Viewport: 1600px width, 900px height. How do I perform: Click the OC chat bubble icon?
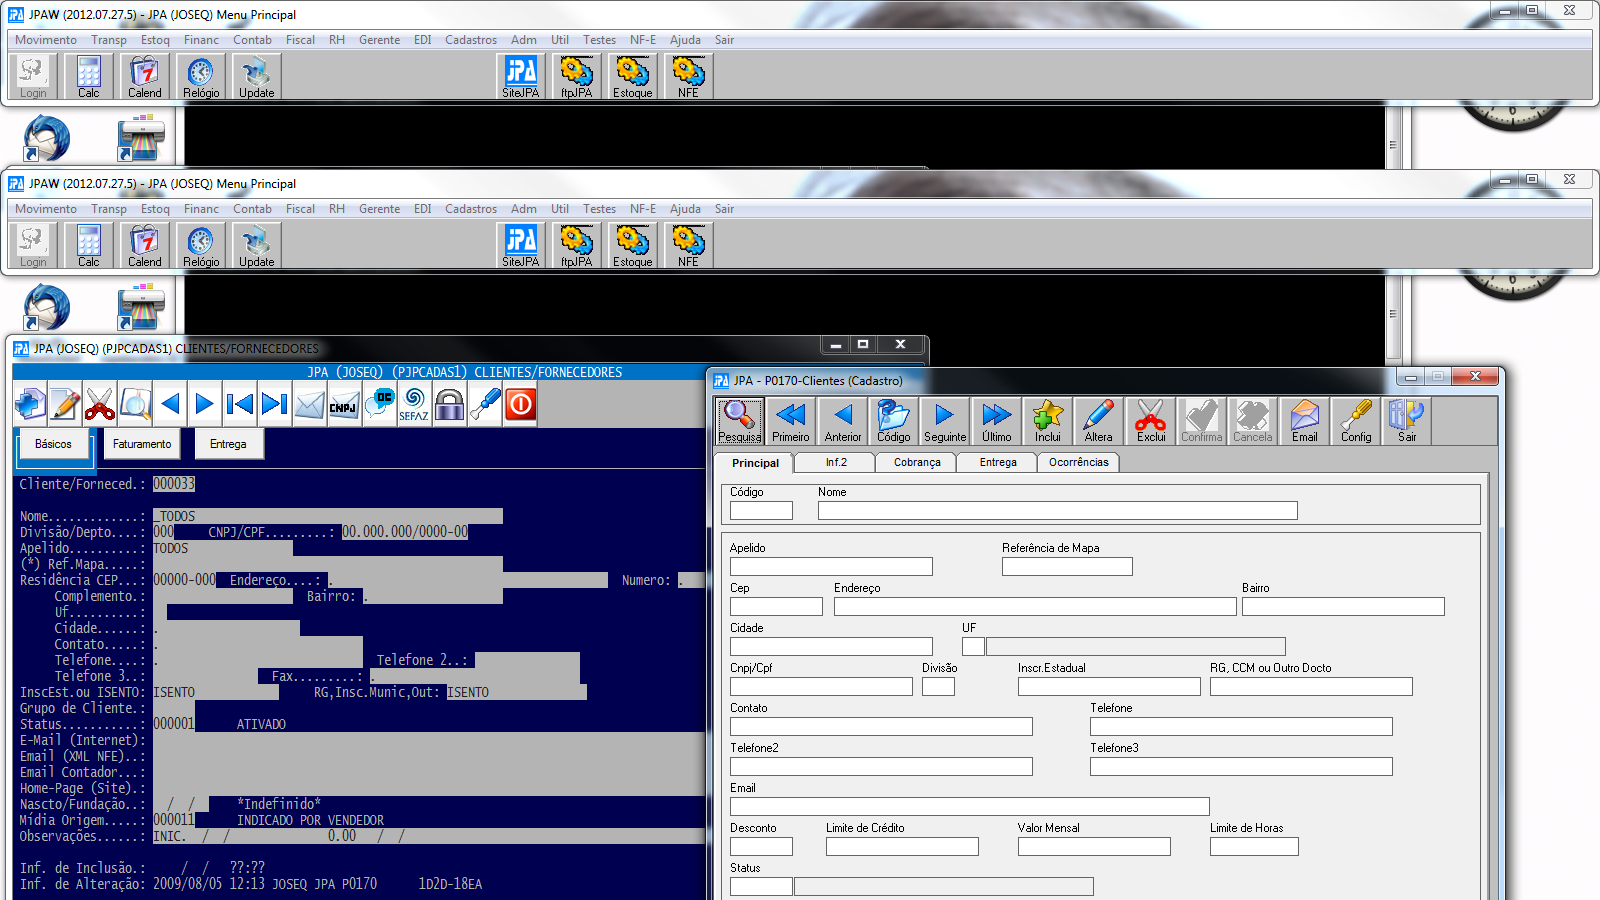379,405
